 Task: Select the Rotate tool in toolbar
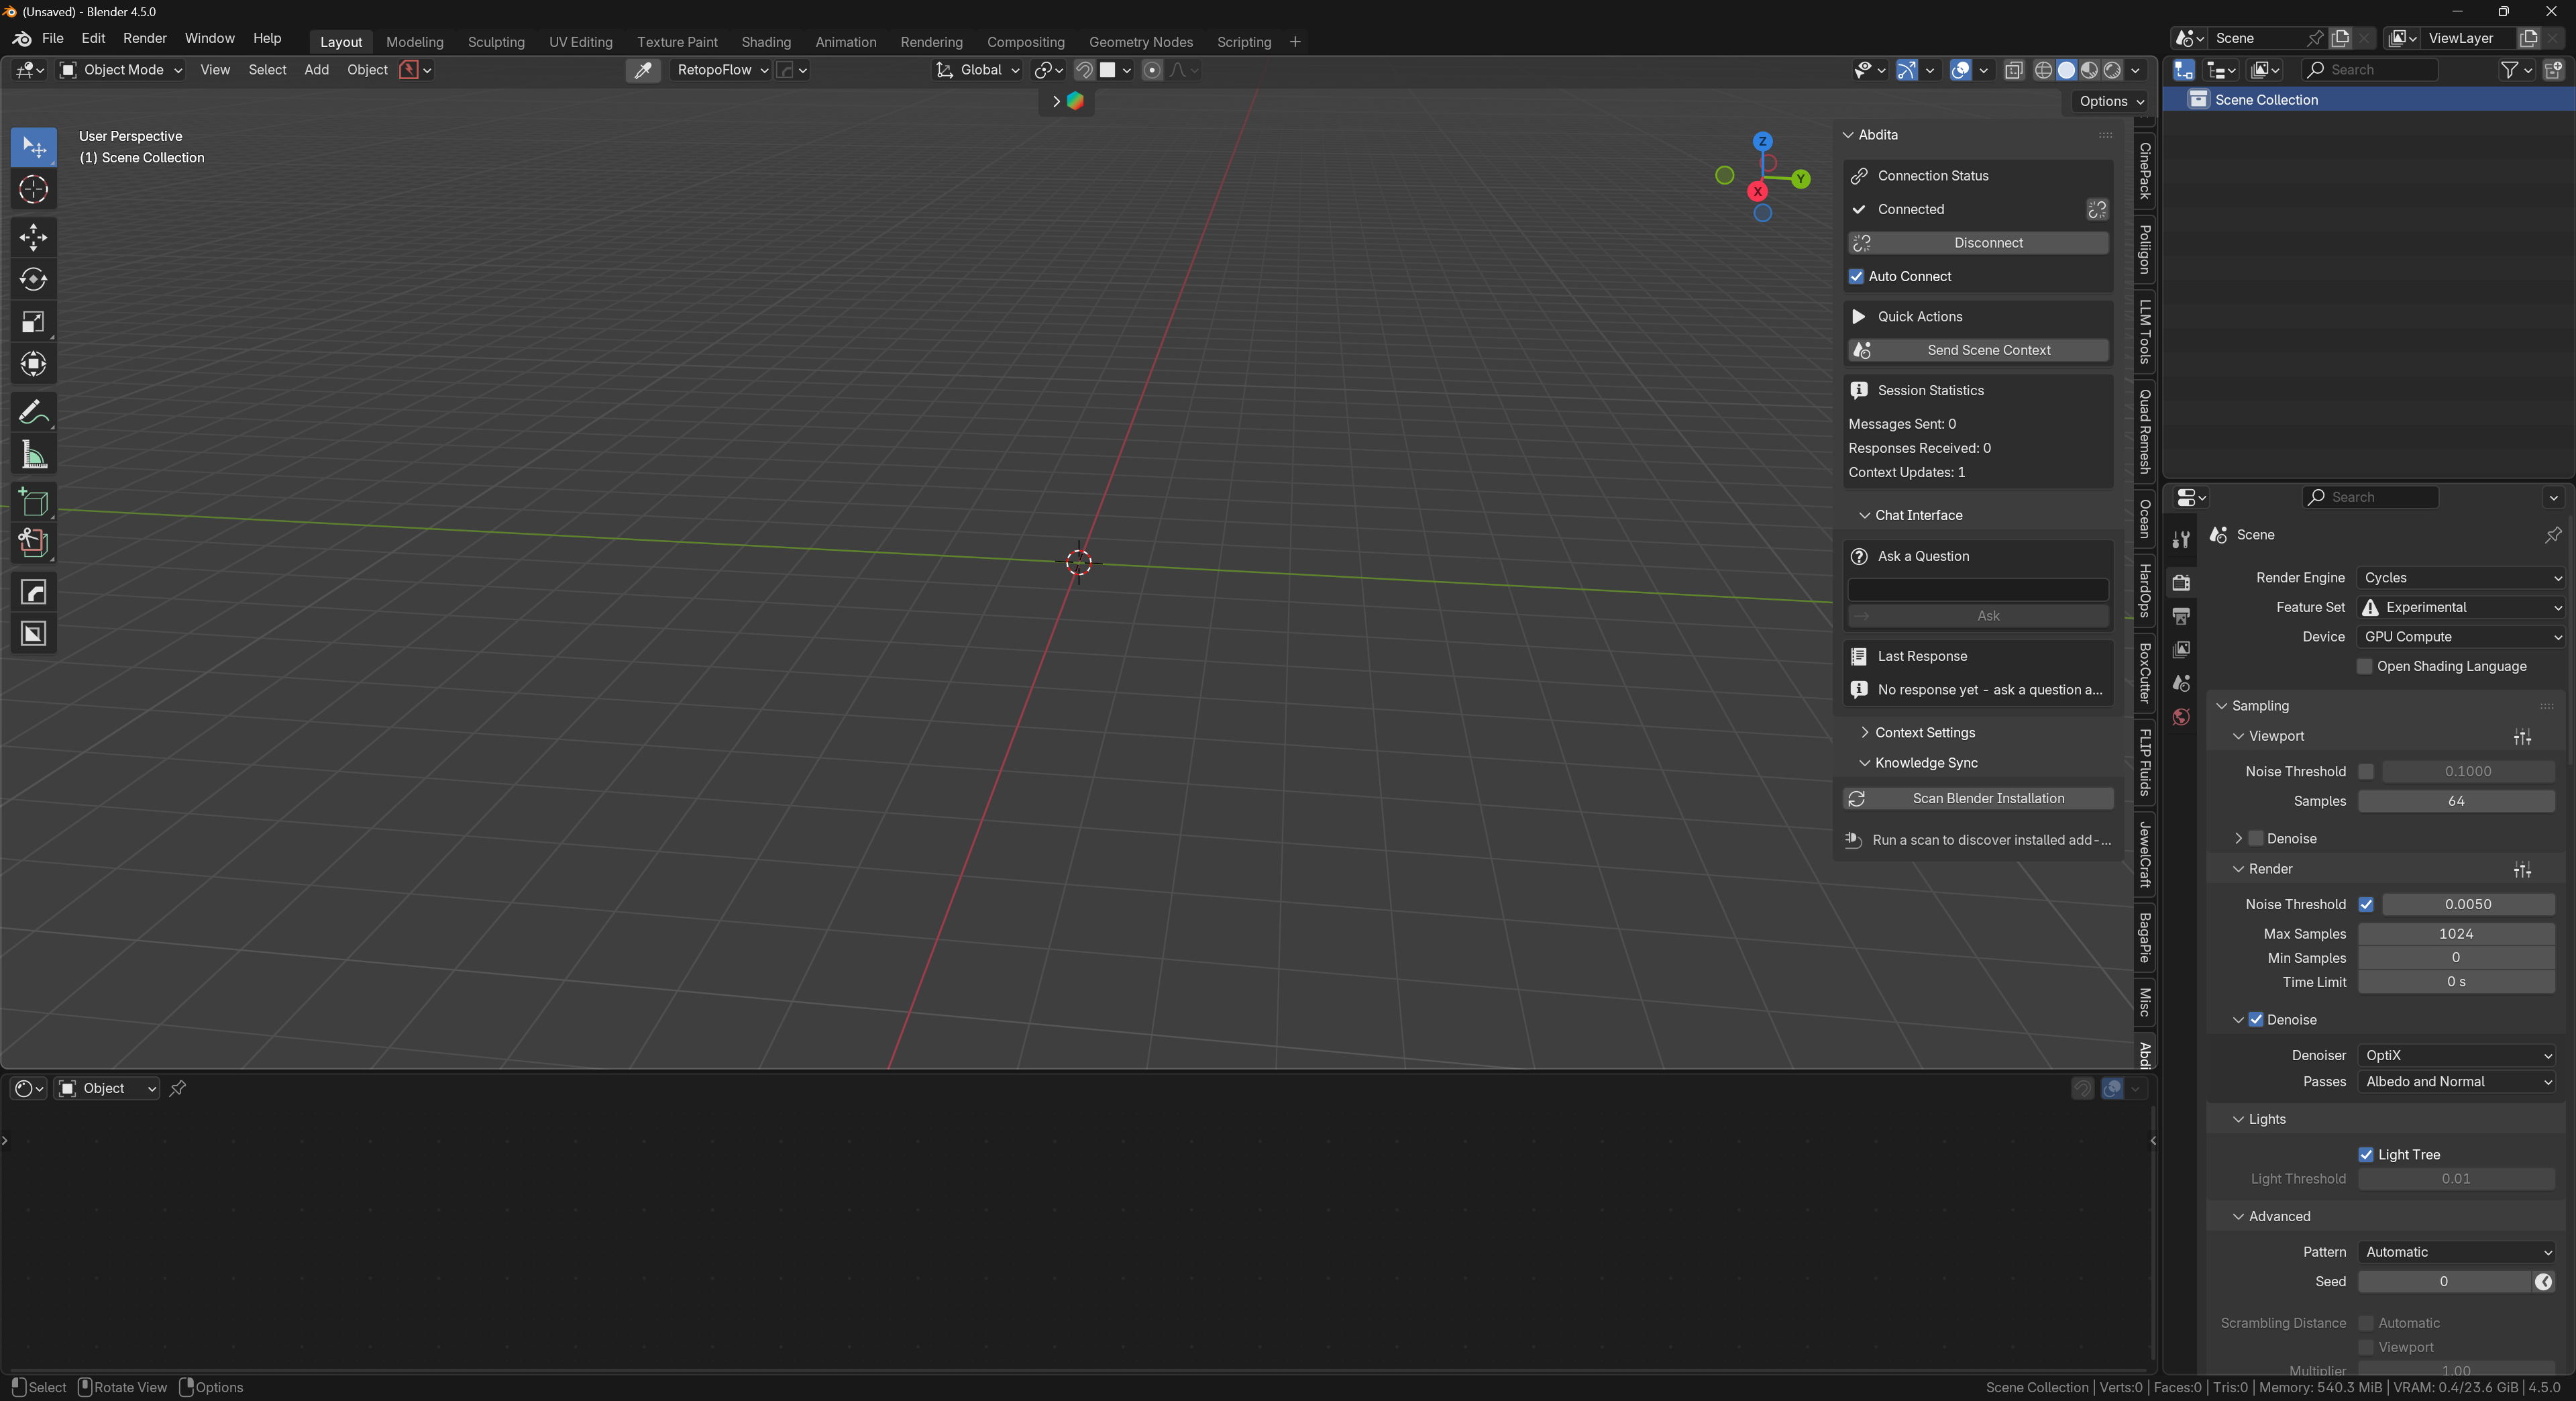[33, 280]
